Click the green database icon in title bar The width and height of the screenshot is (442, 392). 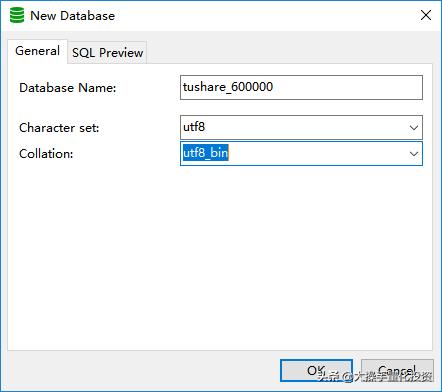click(17, 15)
